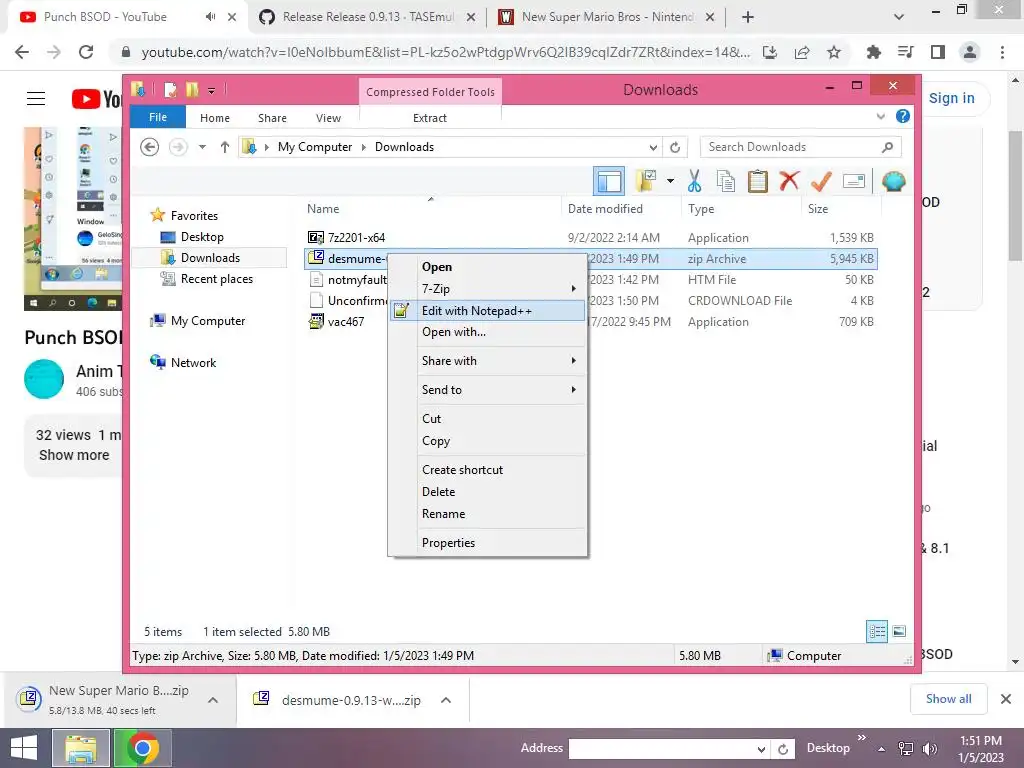Open recent locations dropdown arrow
Viewport: 1024px width, 768px height.
[202, 147]
